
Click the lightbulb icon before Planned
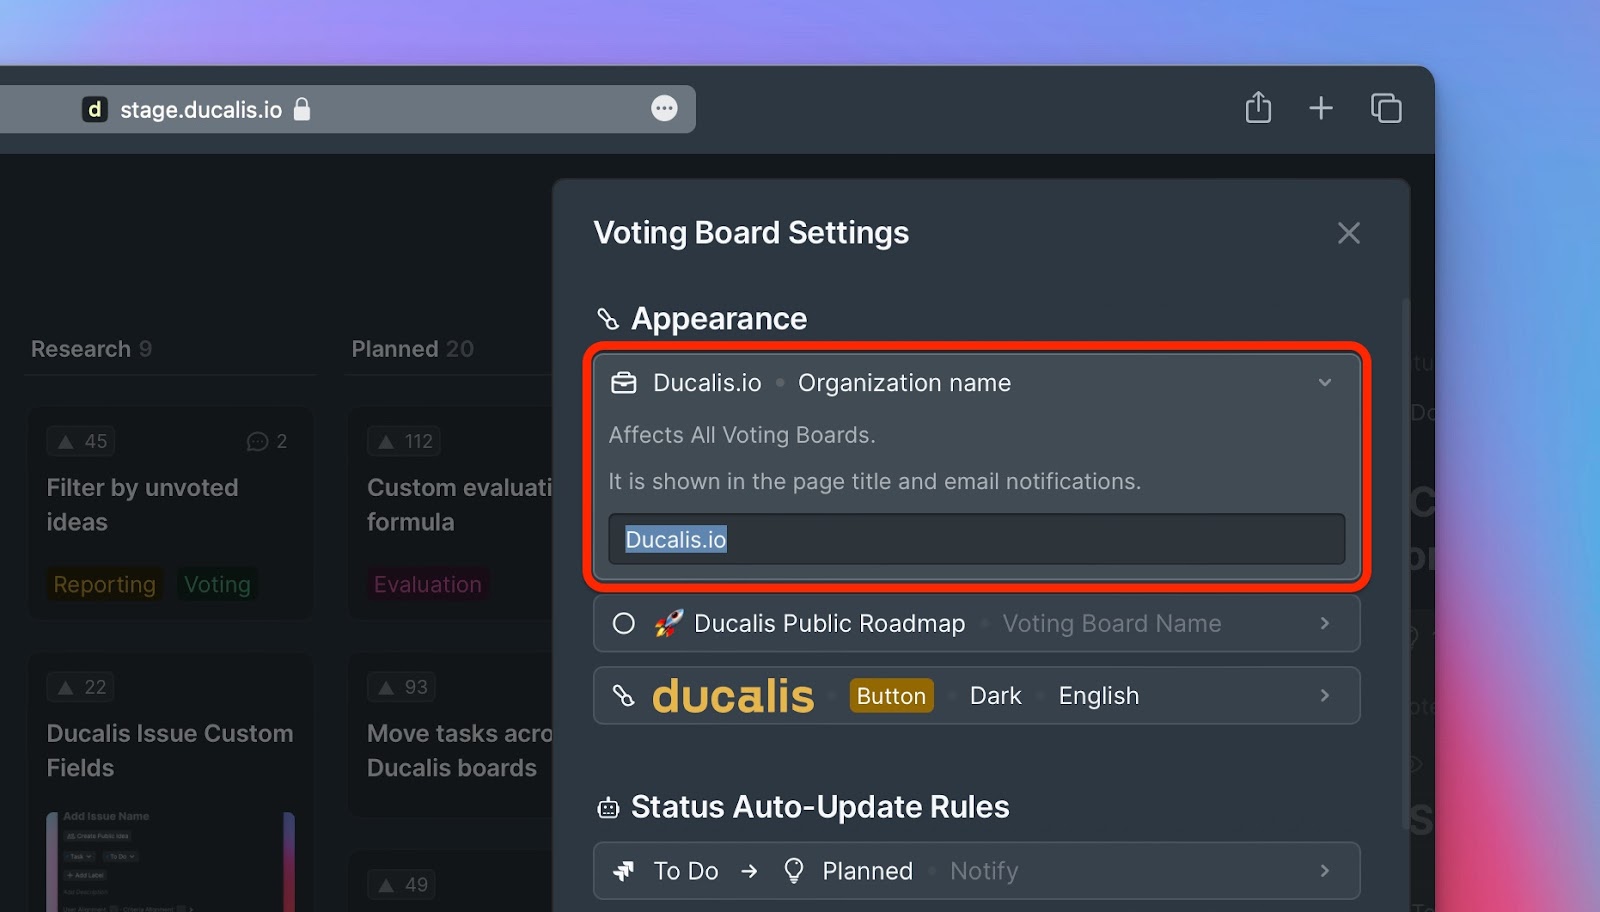click(794, 871)
